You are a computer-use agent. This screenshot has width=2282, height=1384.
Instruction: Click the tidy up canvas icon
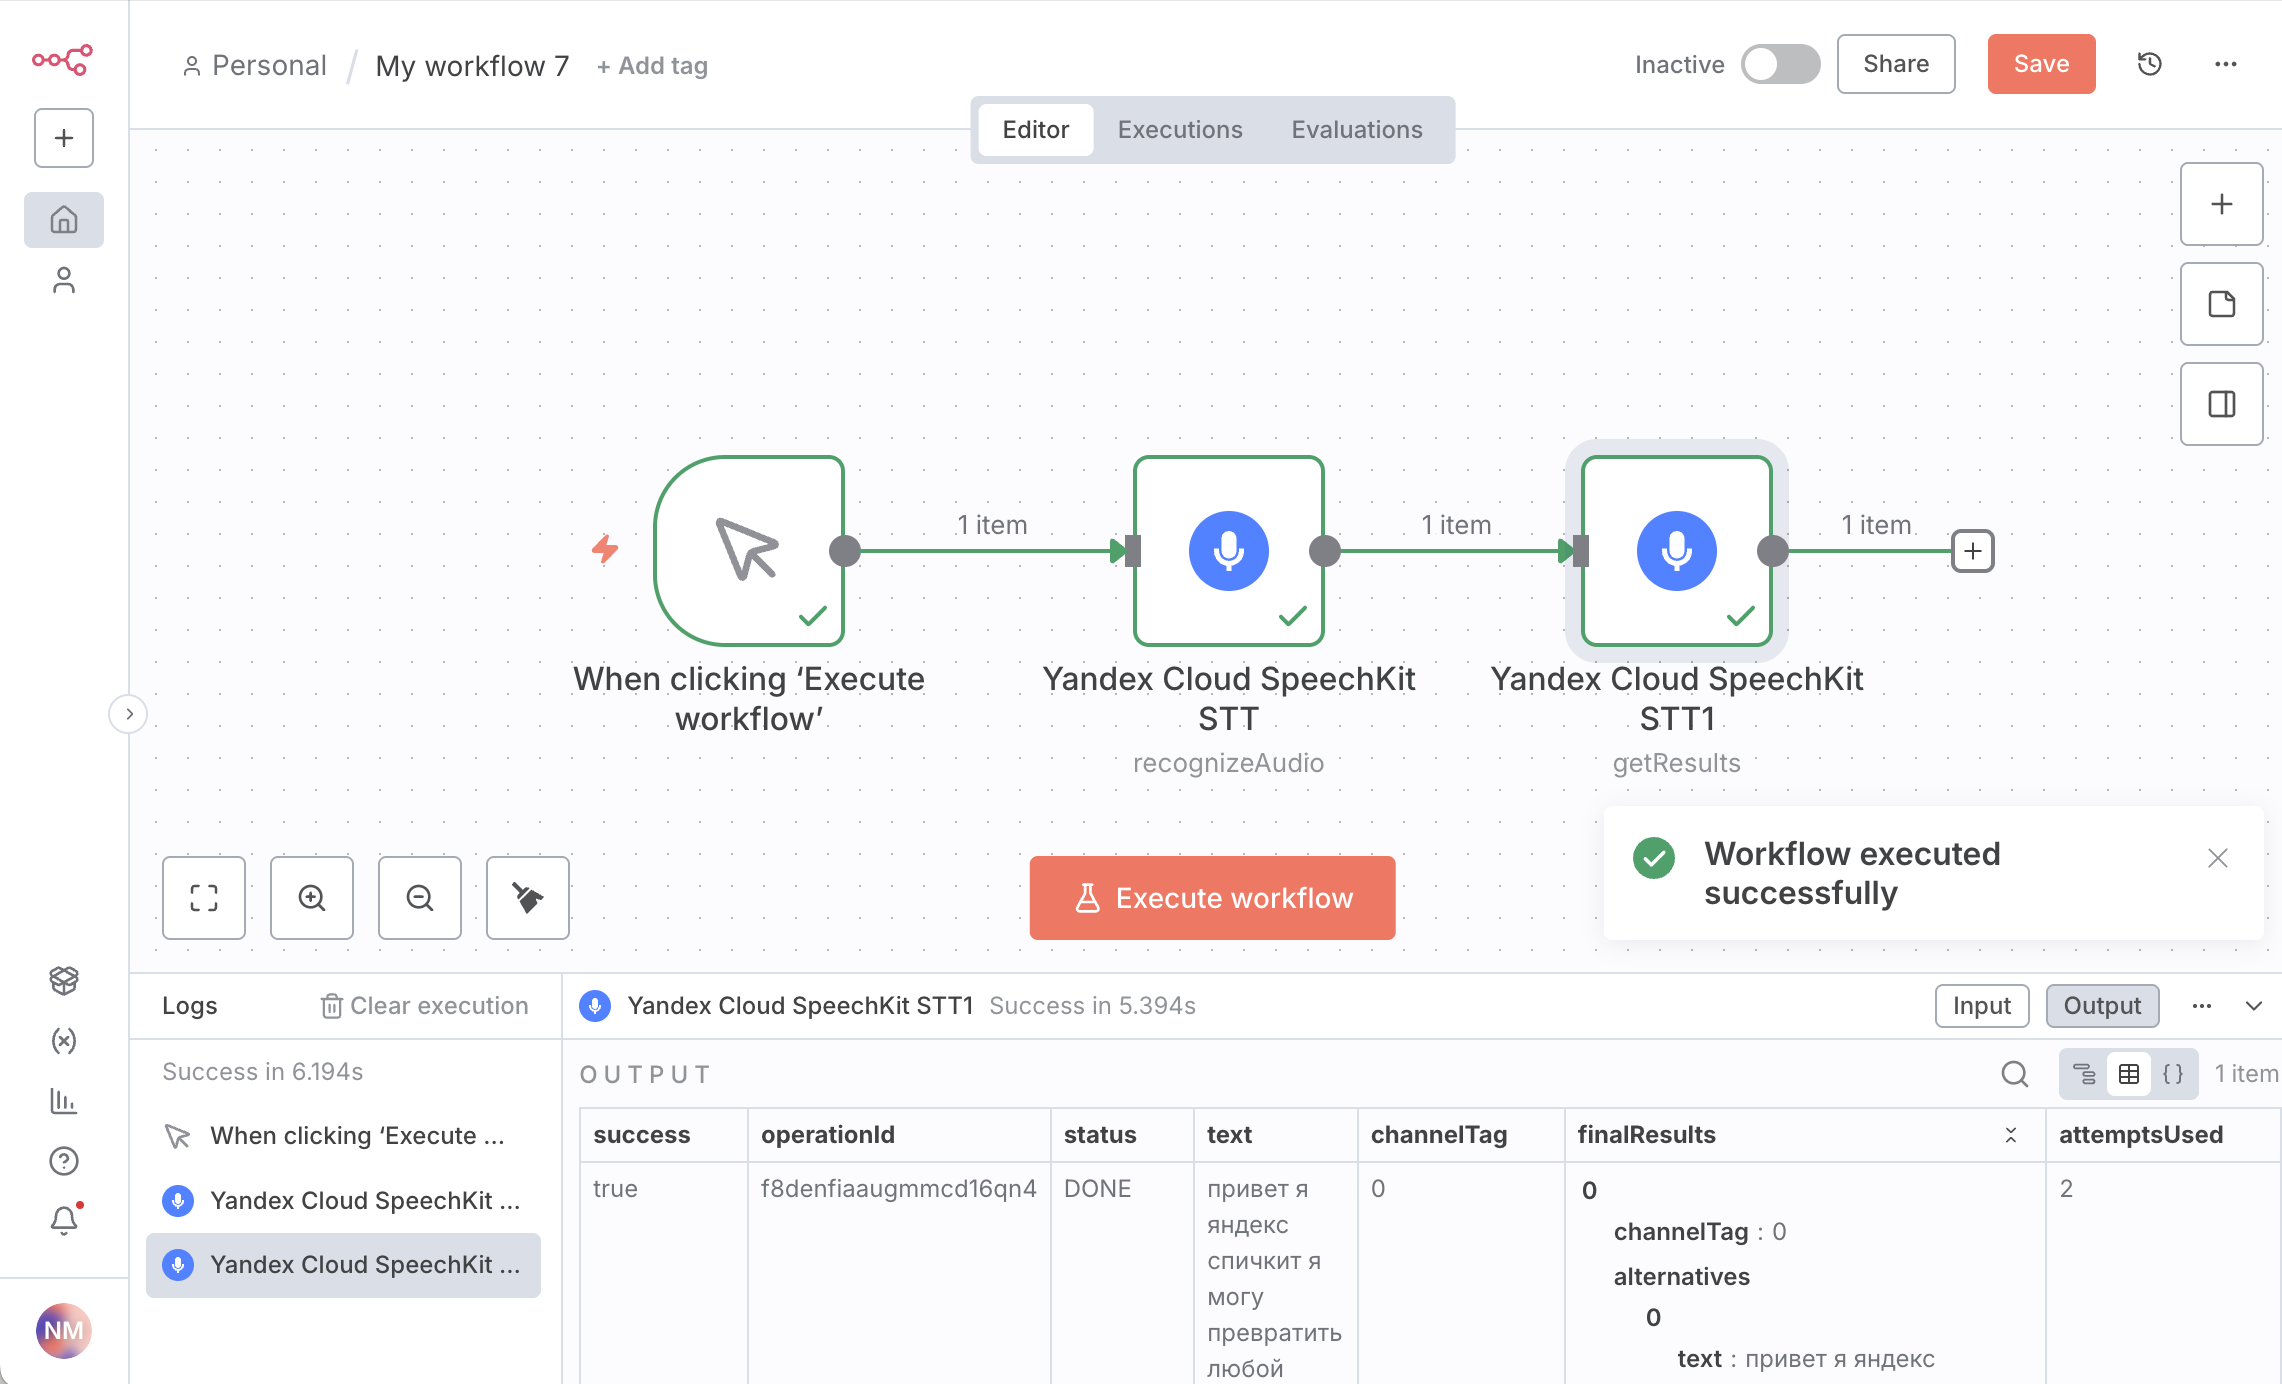click(x=527, y=898)
